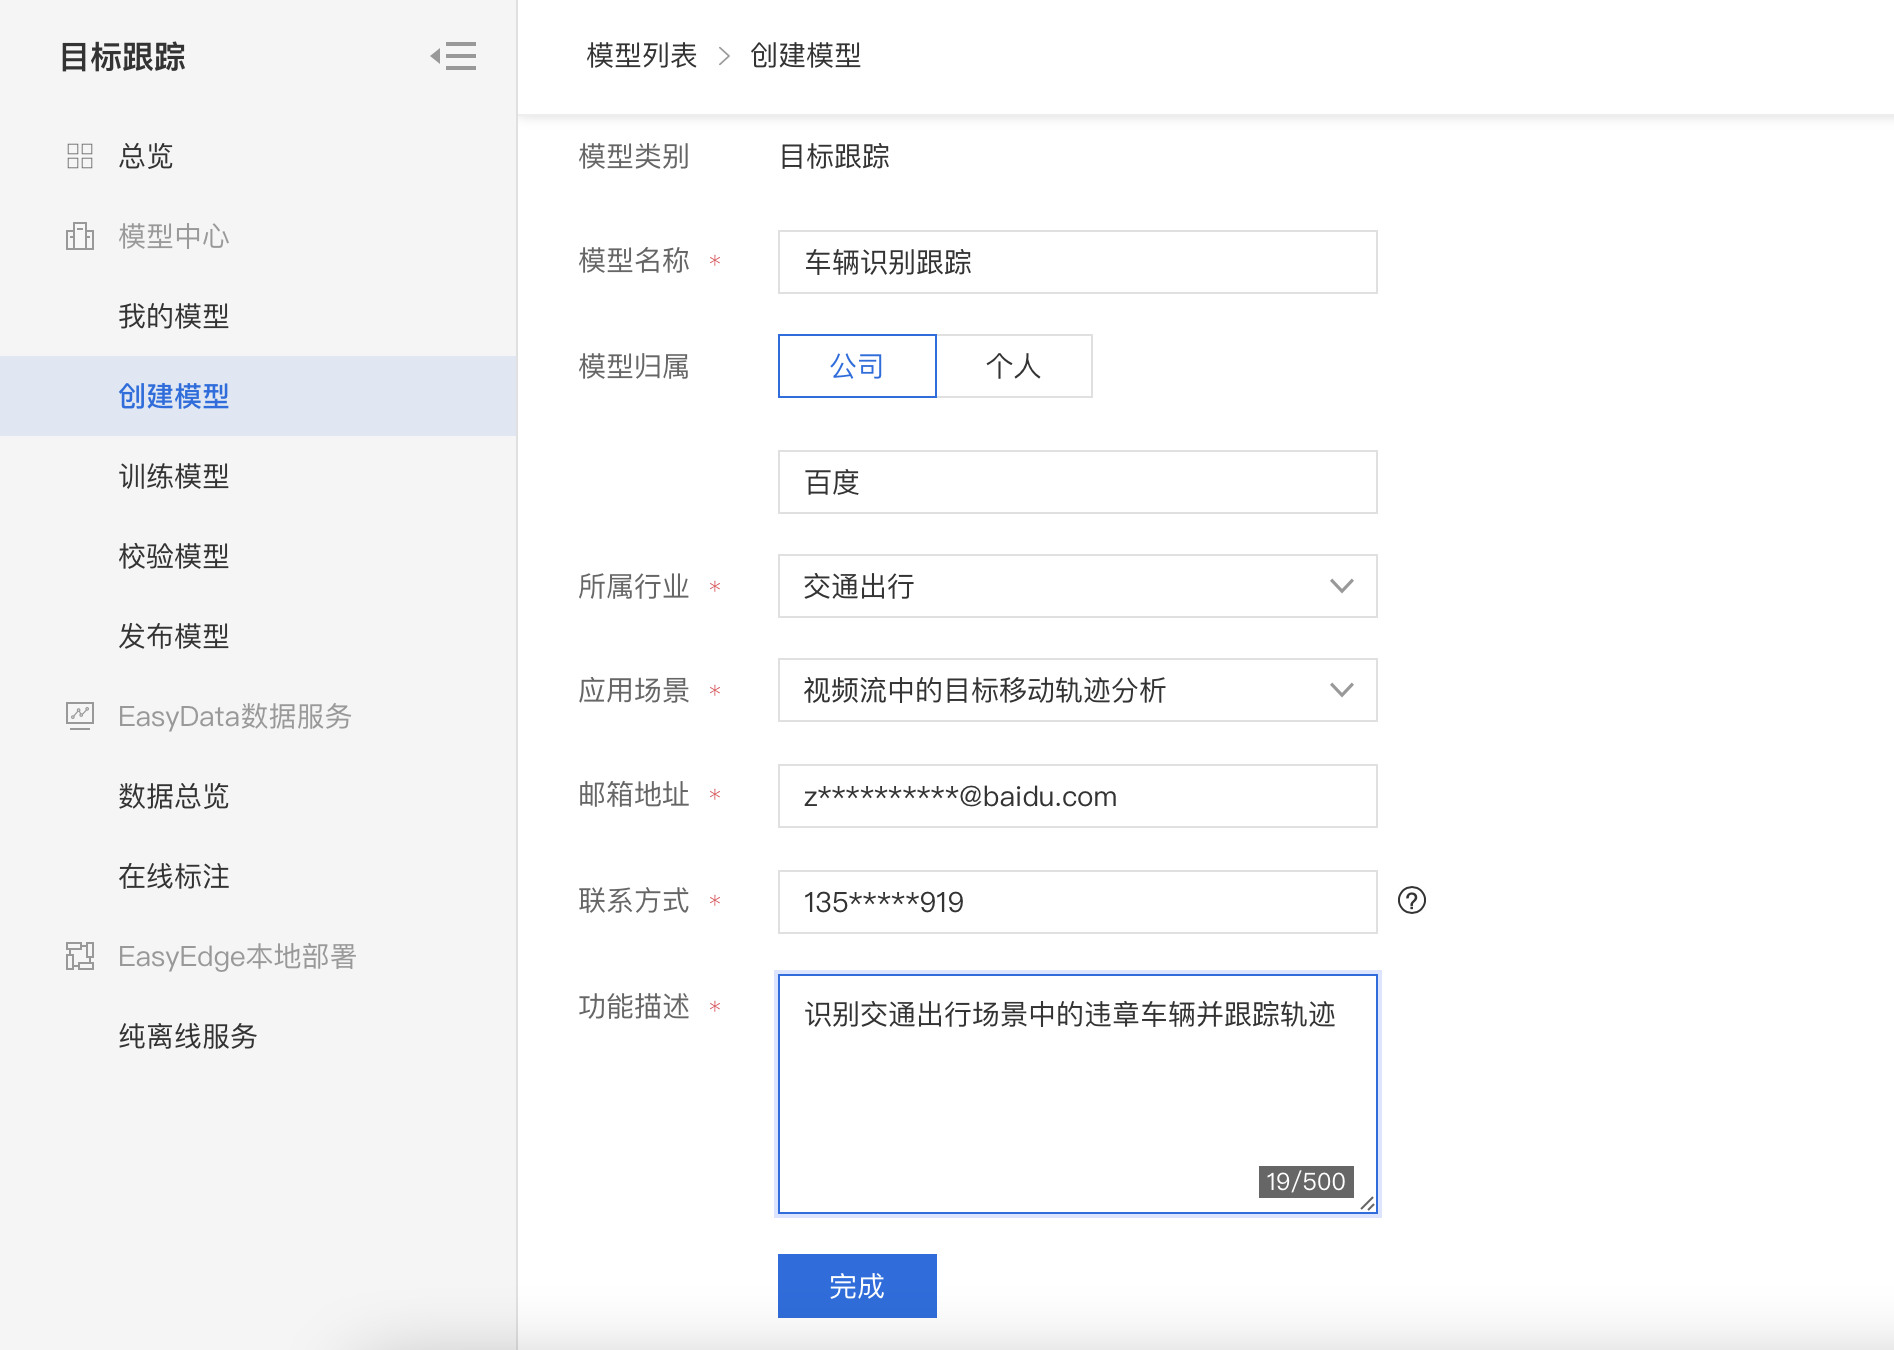Image resolution: width=1894 pixels, height=1350 pixels.
Task: Click the 模型名称 input field
Action: pyautogui.click(x=1078, y=262)
